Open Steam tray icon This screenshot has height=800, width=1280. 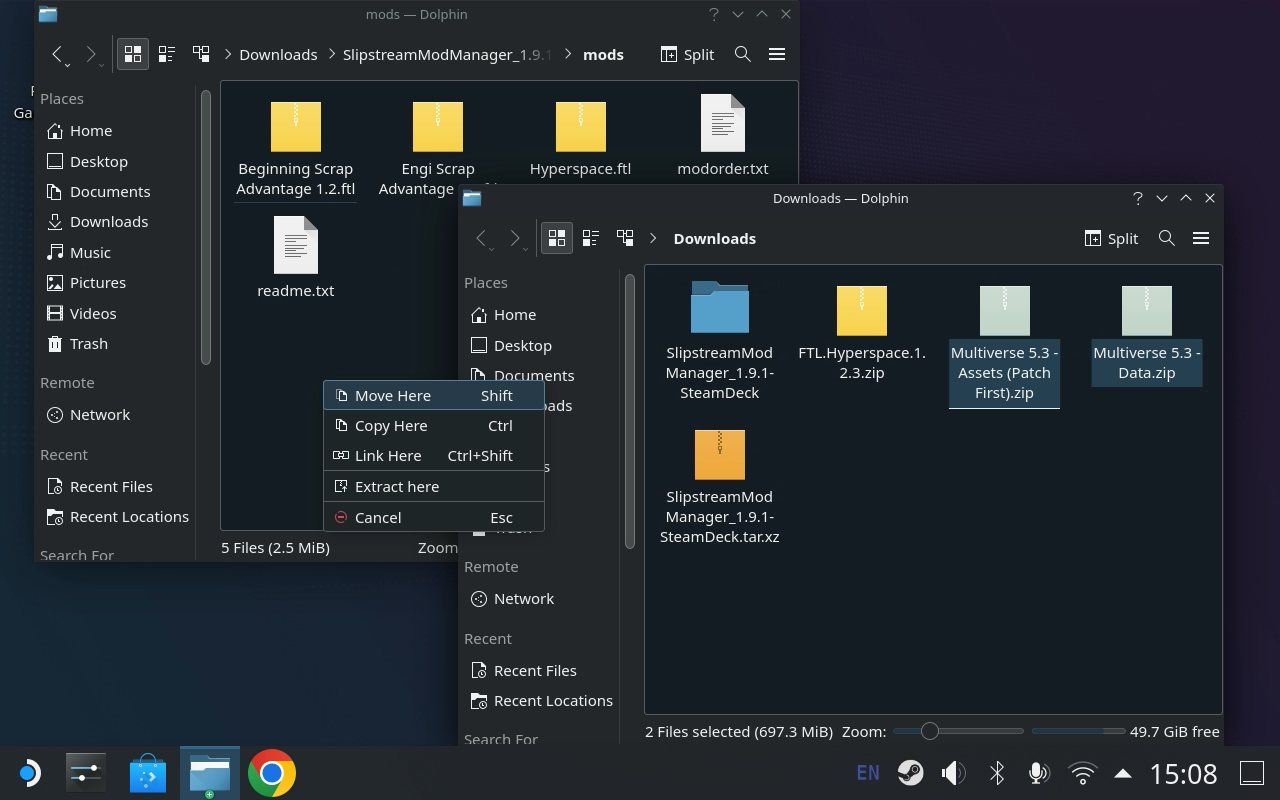(910, 773)
